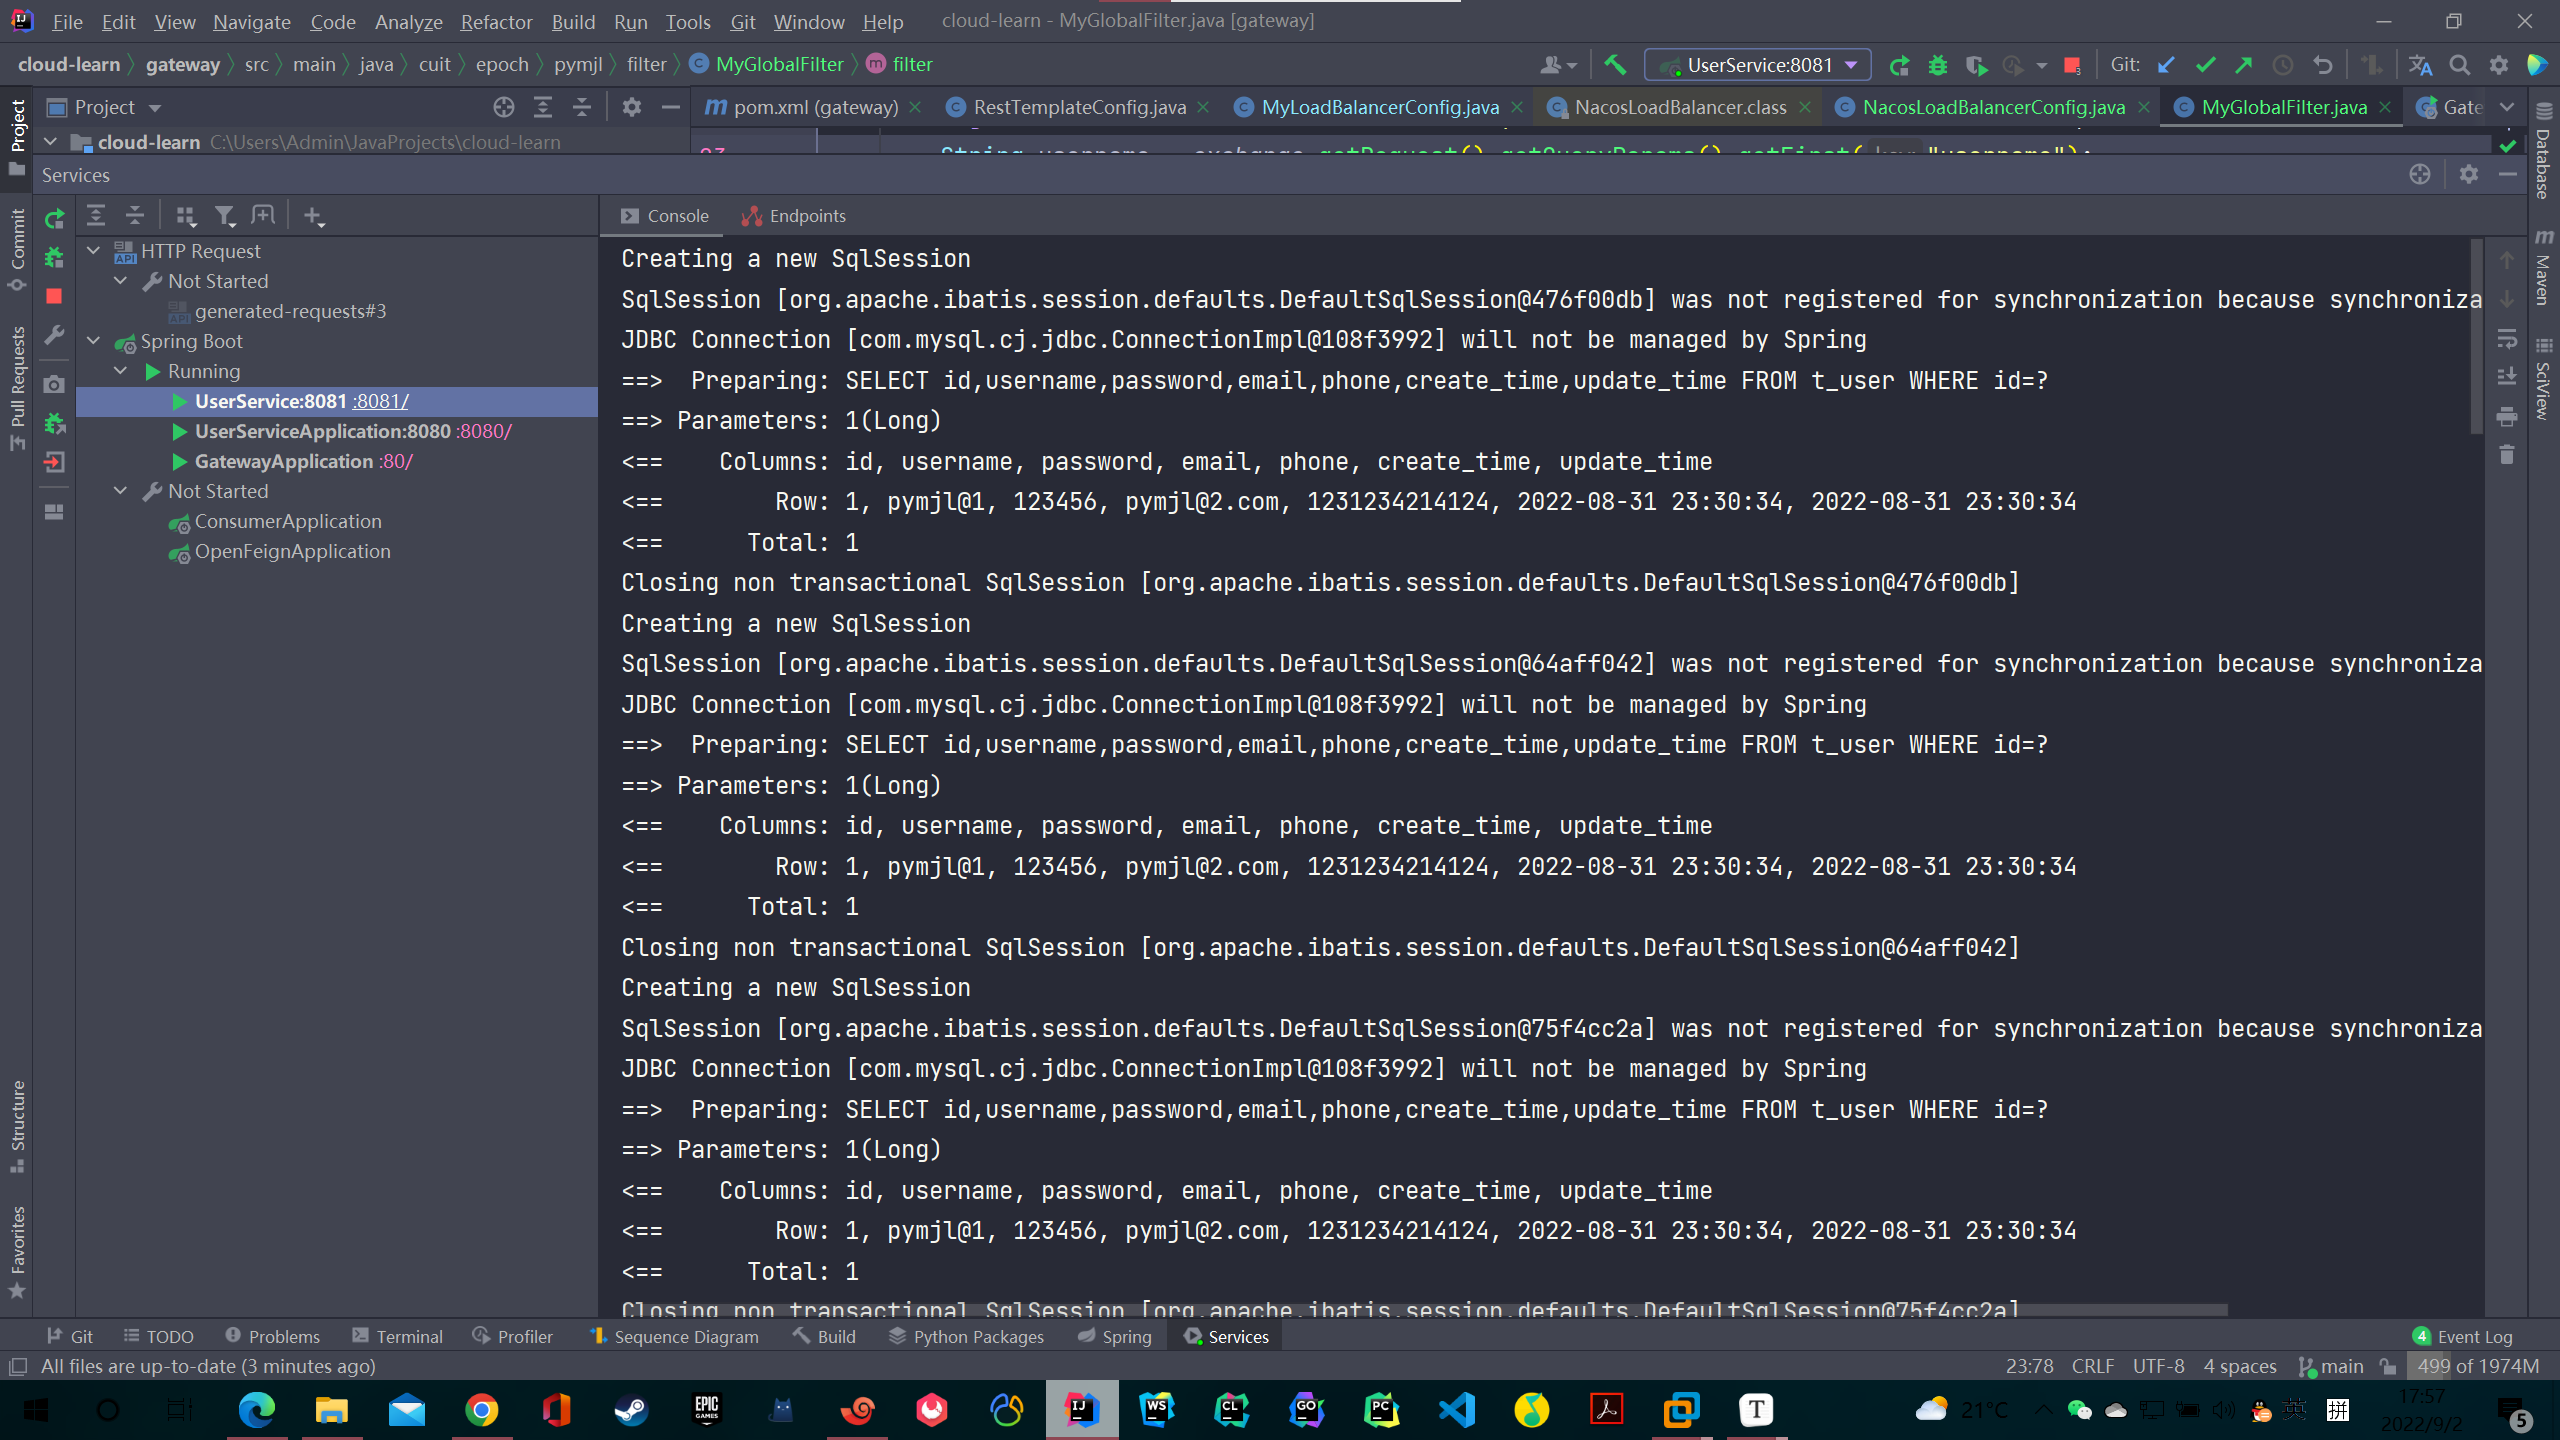Viewport: 2560px width, 1440px height.
Task: Toggle scroll to end of console
Action: pos(2506,377)
